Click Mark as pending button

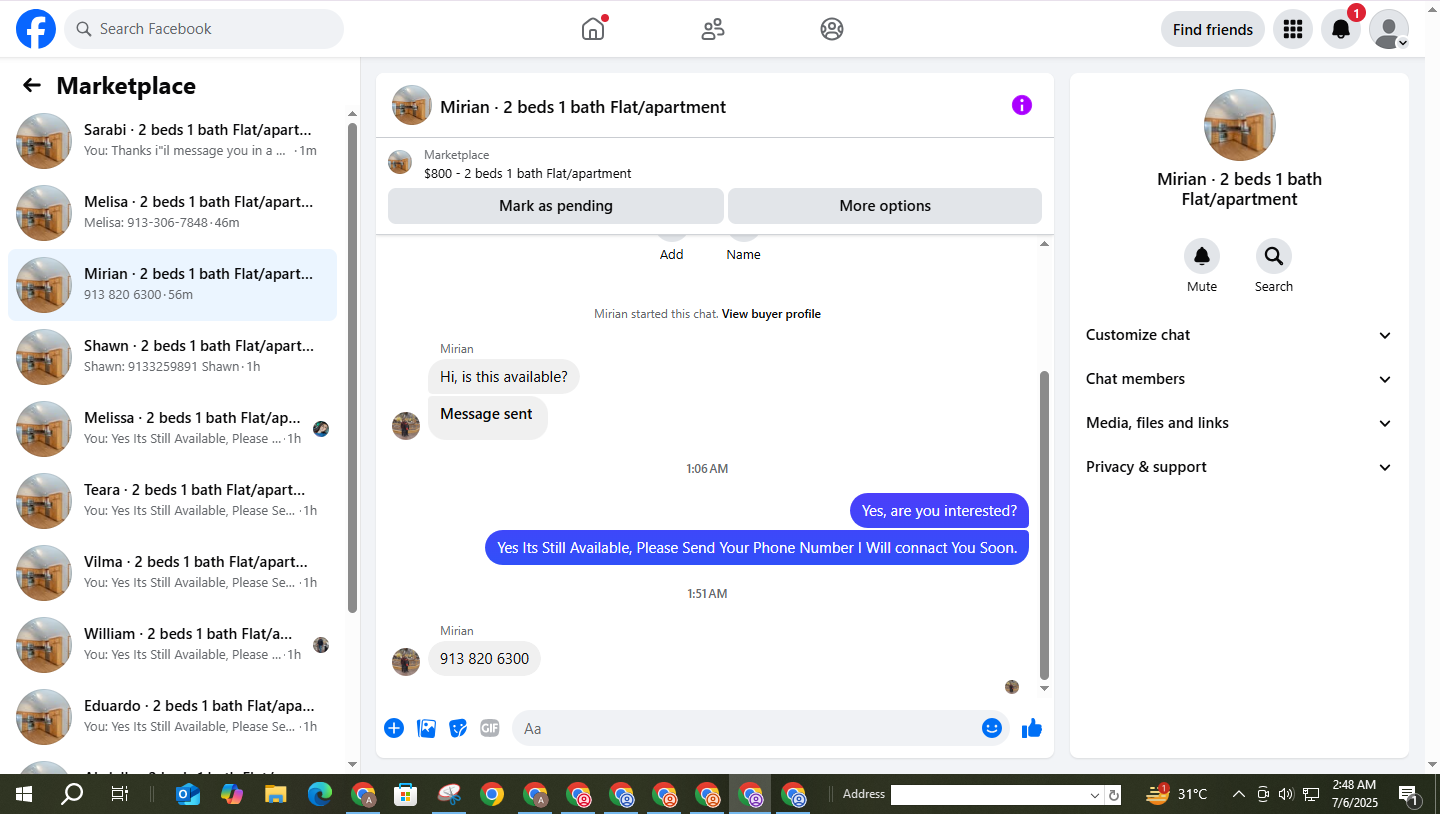coord(556,206)
